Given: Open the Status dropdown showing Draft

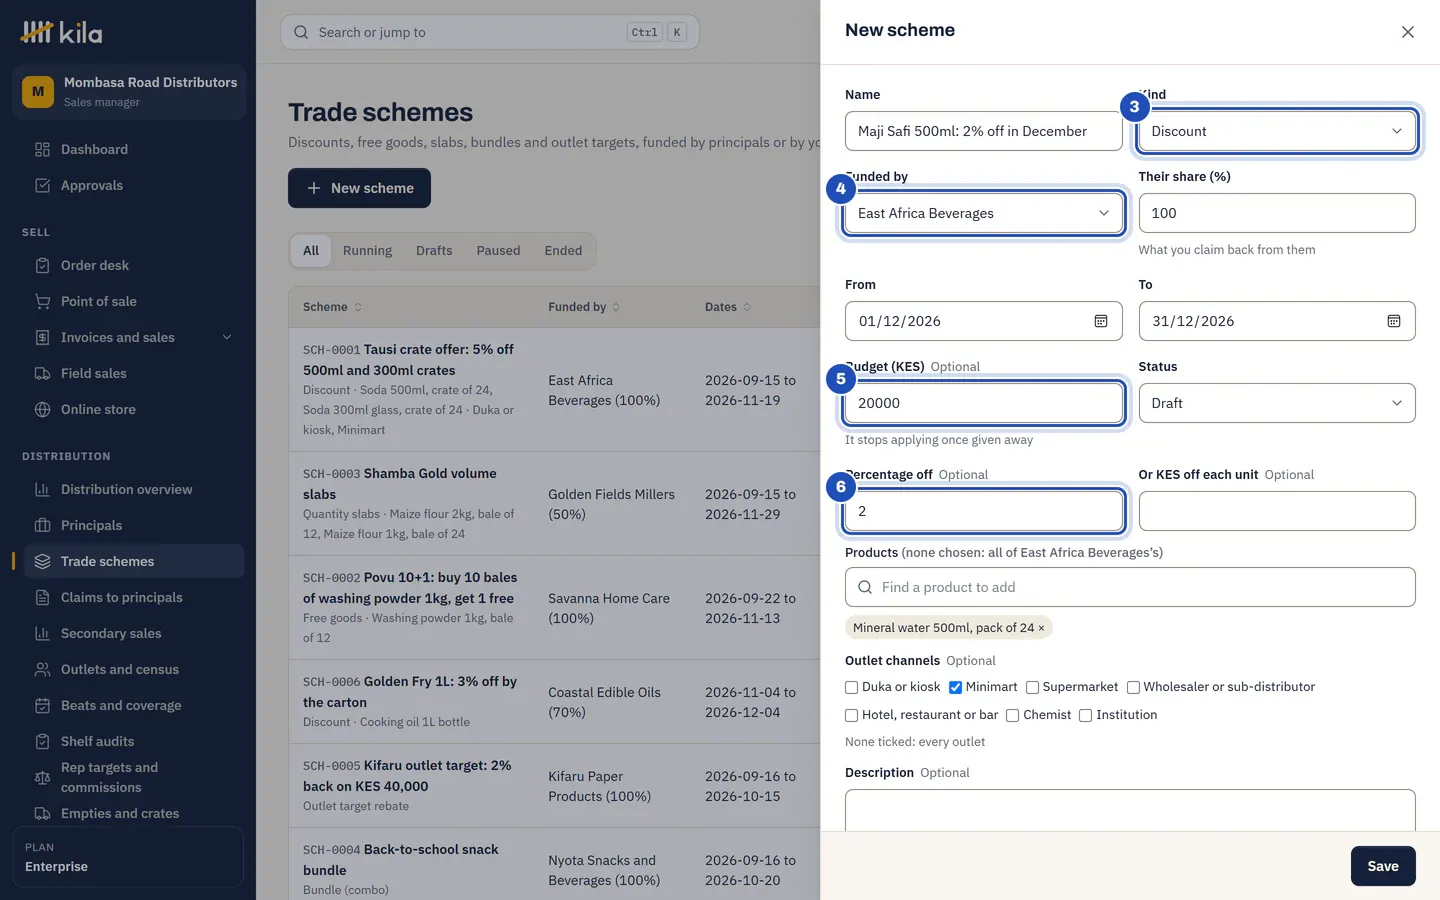Looking at the screenshot, I should coord(1277,403).
